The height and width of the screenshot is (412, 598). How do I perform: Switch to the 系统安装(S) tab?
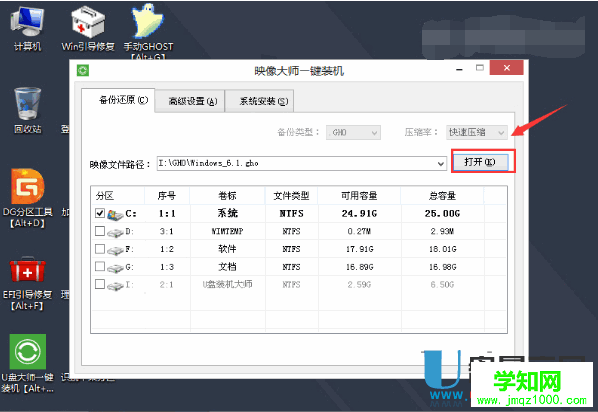click(x=259, y=101)
